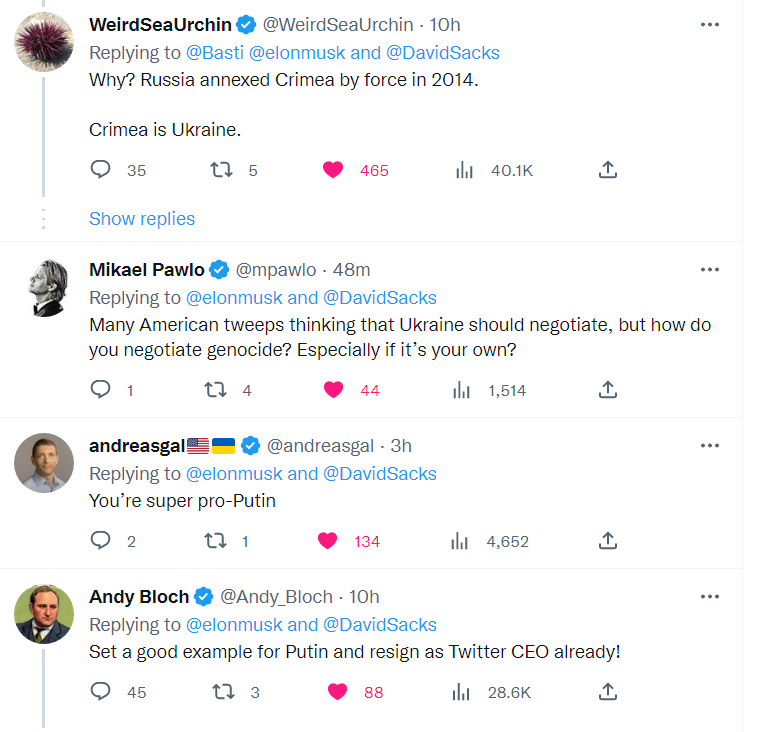Image resolution: width=762 pixels, height=732 pixels.
Task: Share andreasgal's tweet
Action: pos(607,541)
